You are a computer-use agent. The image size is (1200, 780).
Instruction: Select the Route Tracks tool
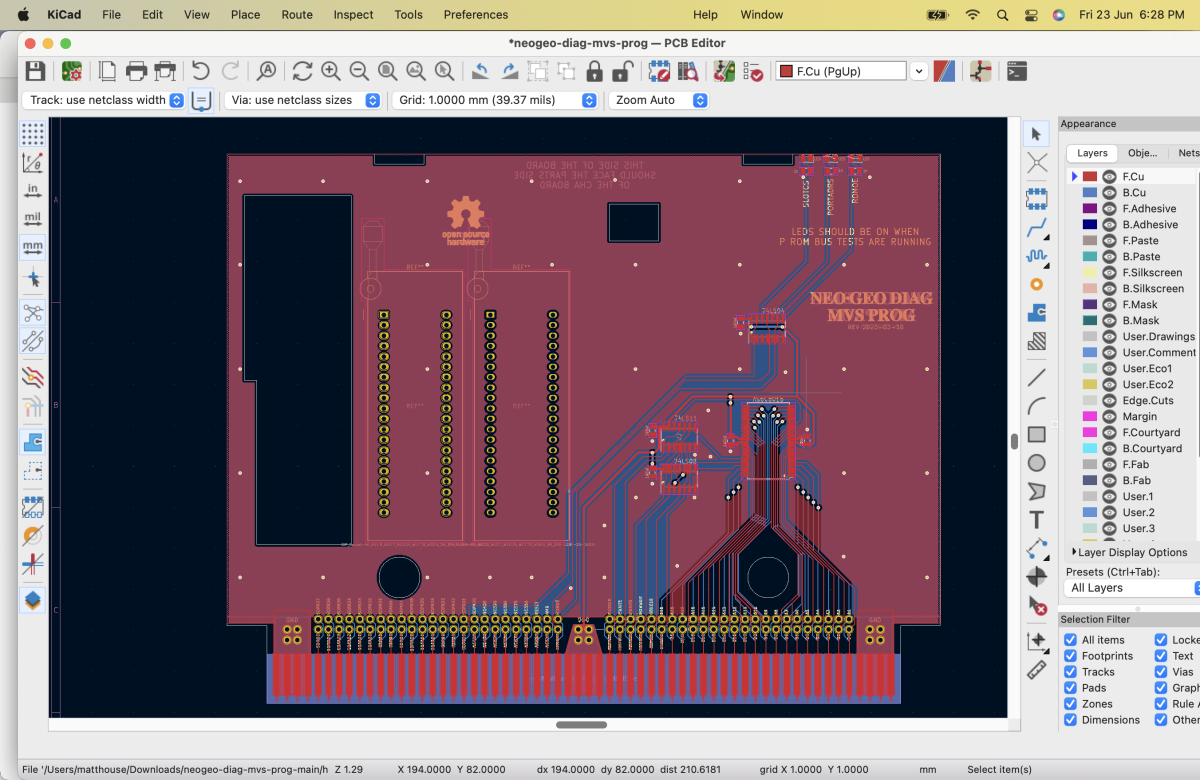(x=1037, y=228)
